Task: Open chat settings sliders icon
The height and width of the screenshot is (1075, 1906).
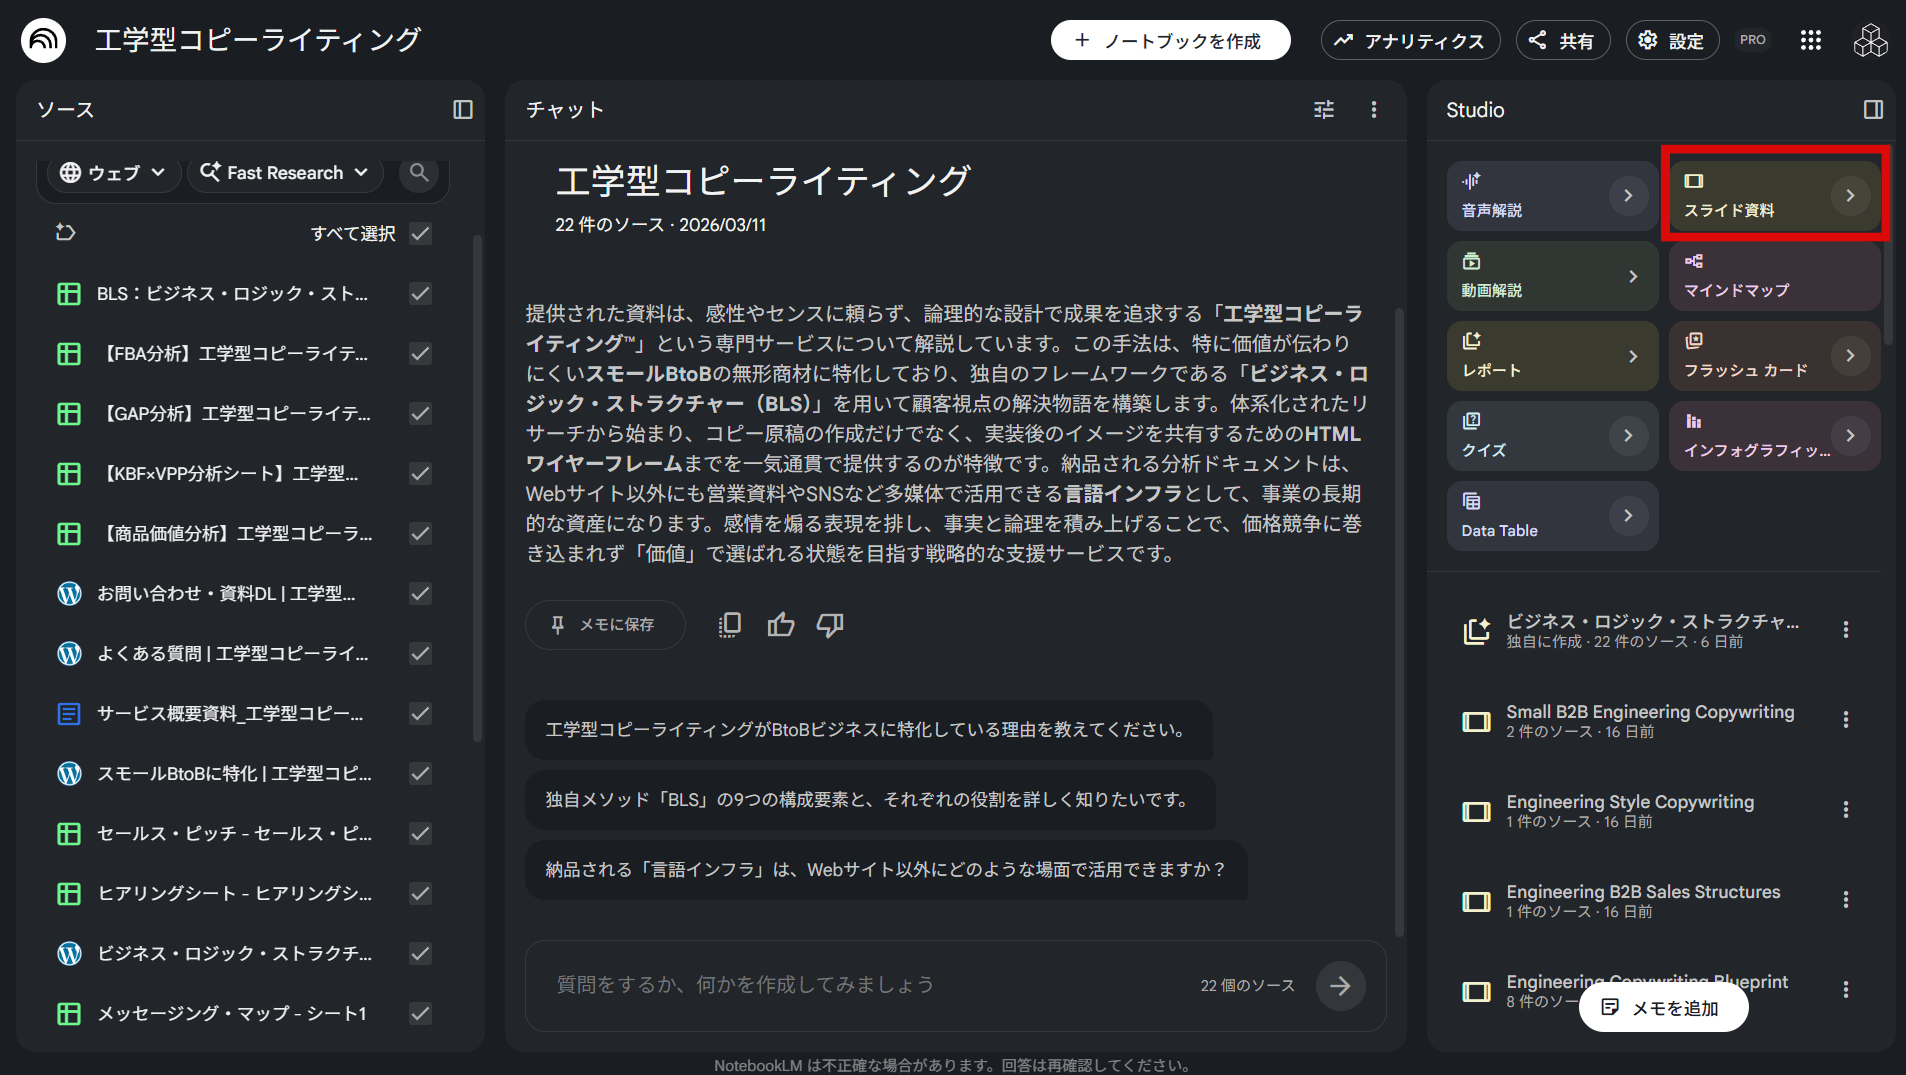Action: pyautogui.click(x=1324, y=110)
